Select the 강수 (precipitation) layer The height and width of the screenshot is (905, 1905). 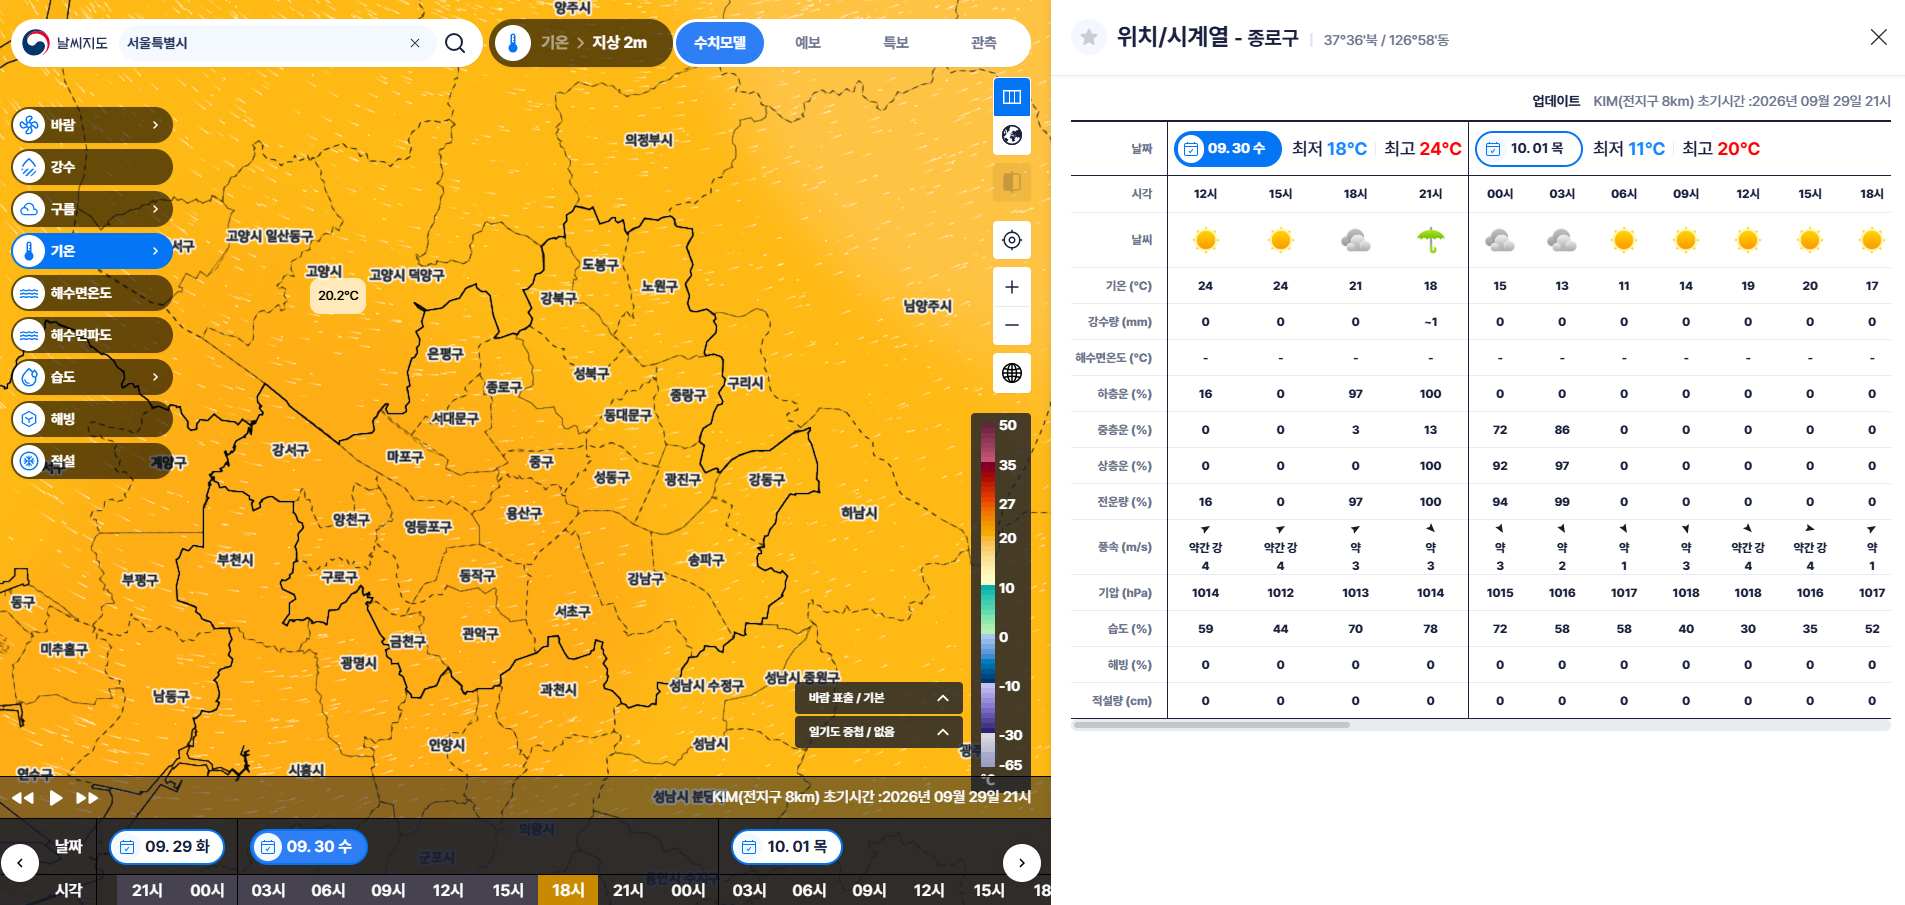pos(92,167)
